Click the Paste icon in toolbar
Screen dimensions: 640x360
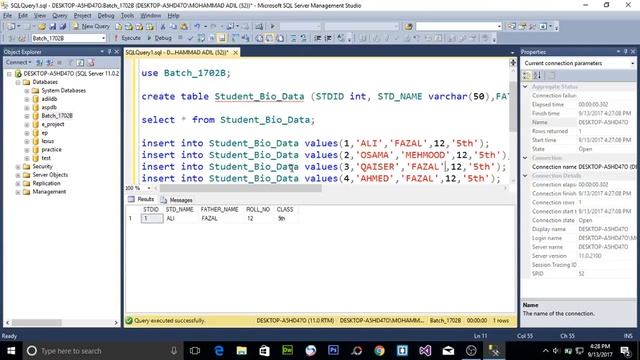coord(184,27)
